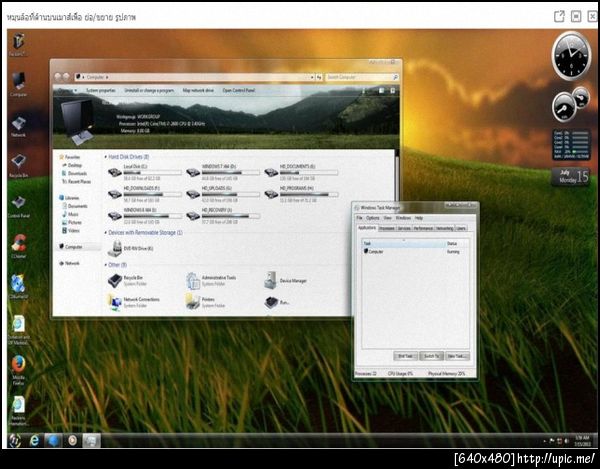Image resolution: width=600 pixels, height=469 pixels.
Task: Open the Organize dropdown in Explorer
Action: click(67, 91)
